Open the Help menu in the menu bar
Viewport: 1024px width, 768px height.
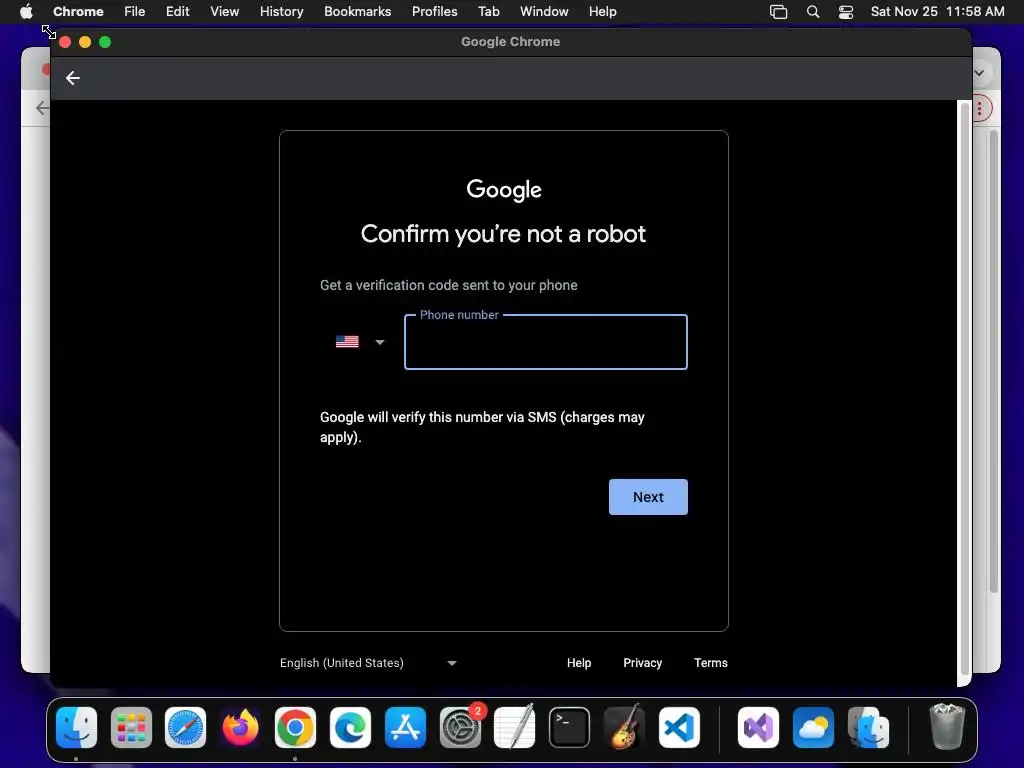(x=602, y=12)
